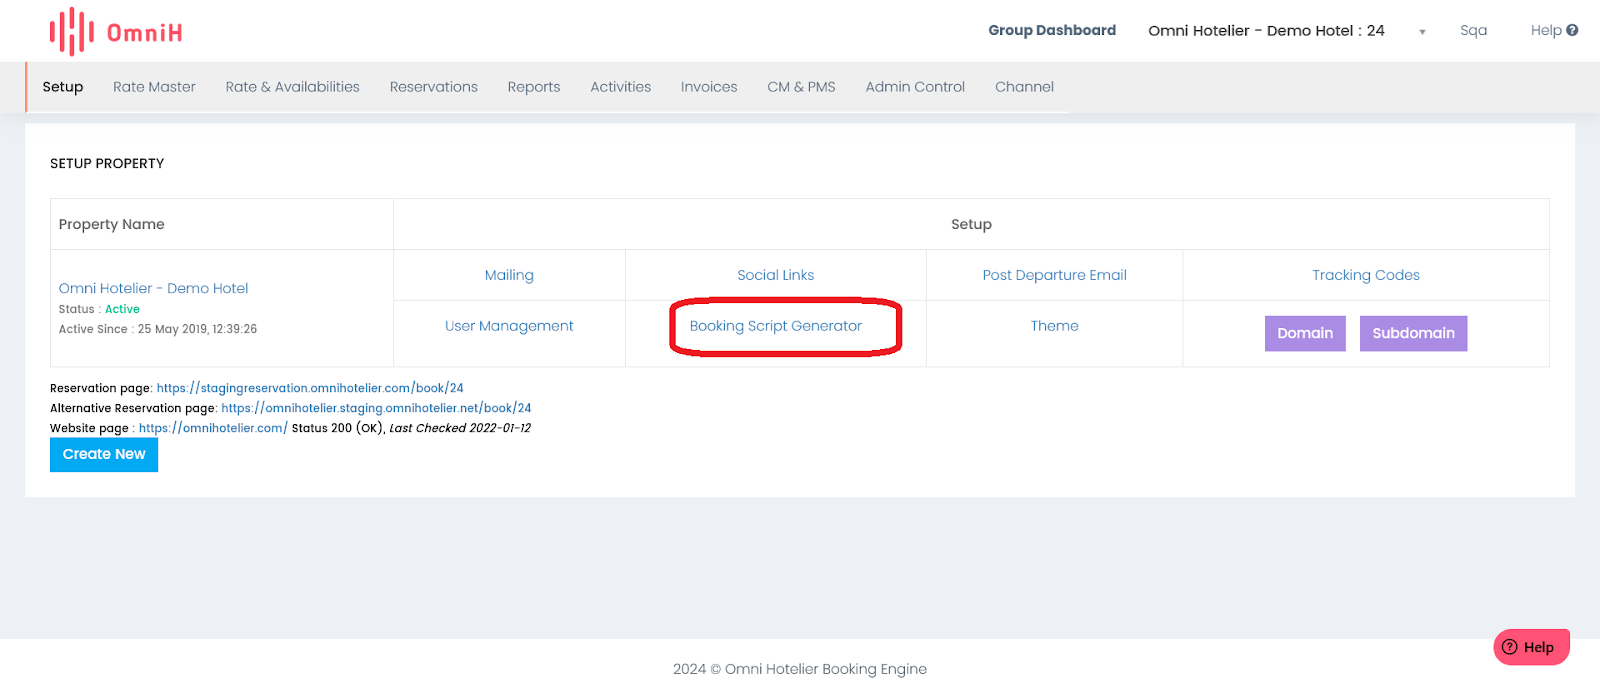Viewport: 1600px width, 698px height.
Task: Click the footer Omni Hotelier Booking Engine text
Action: pyautogui.click(x=826, y=669)
